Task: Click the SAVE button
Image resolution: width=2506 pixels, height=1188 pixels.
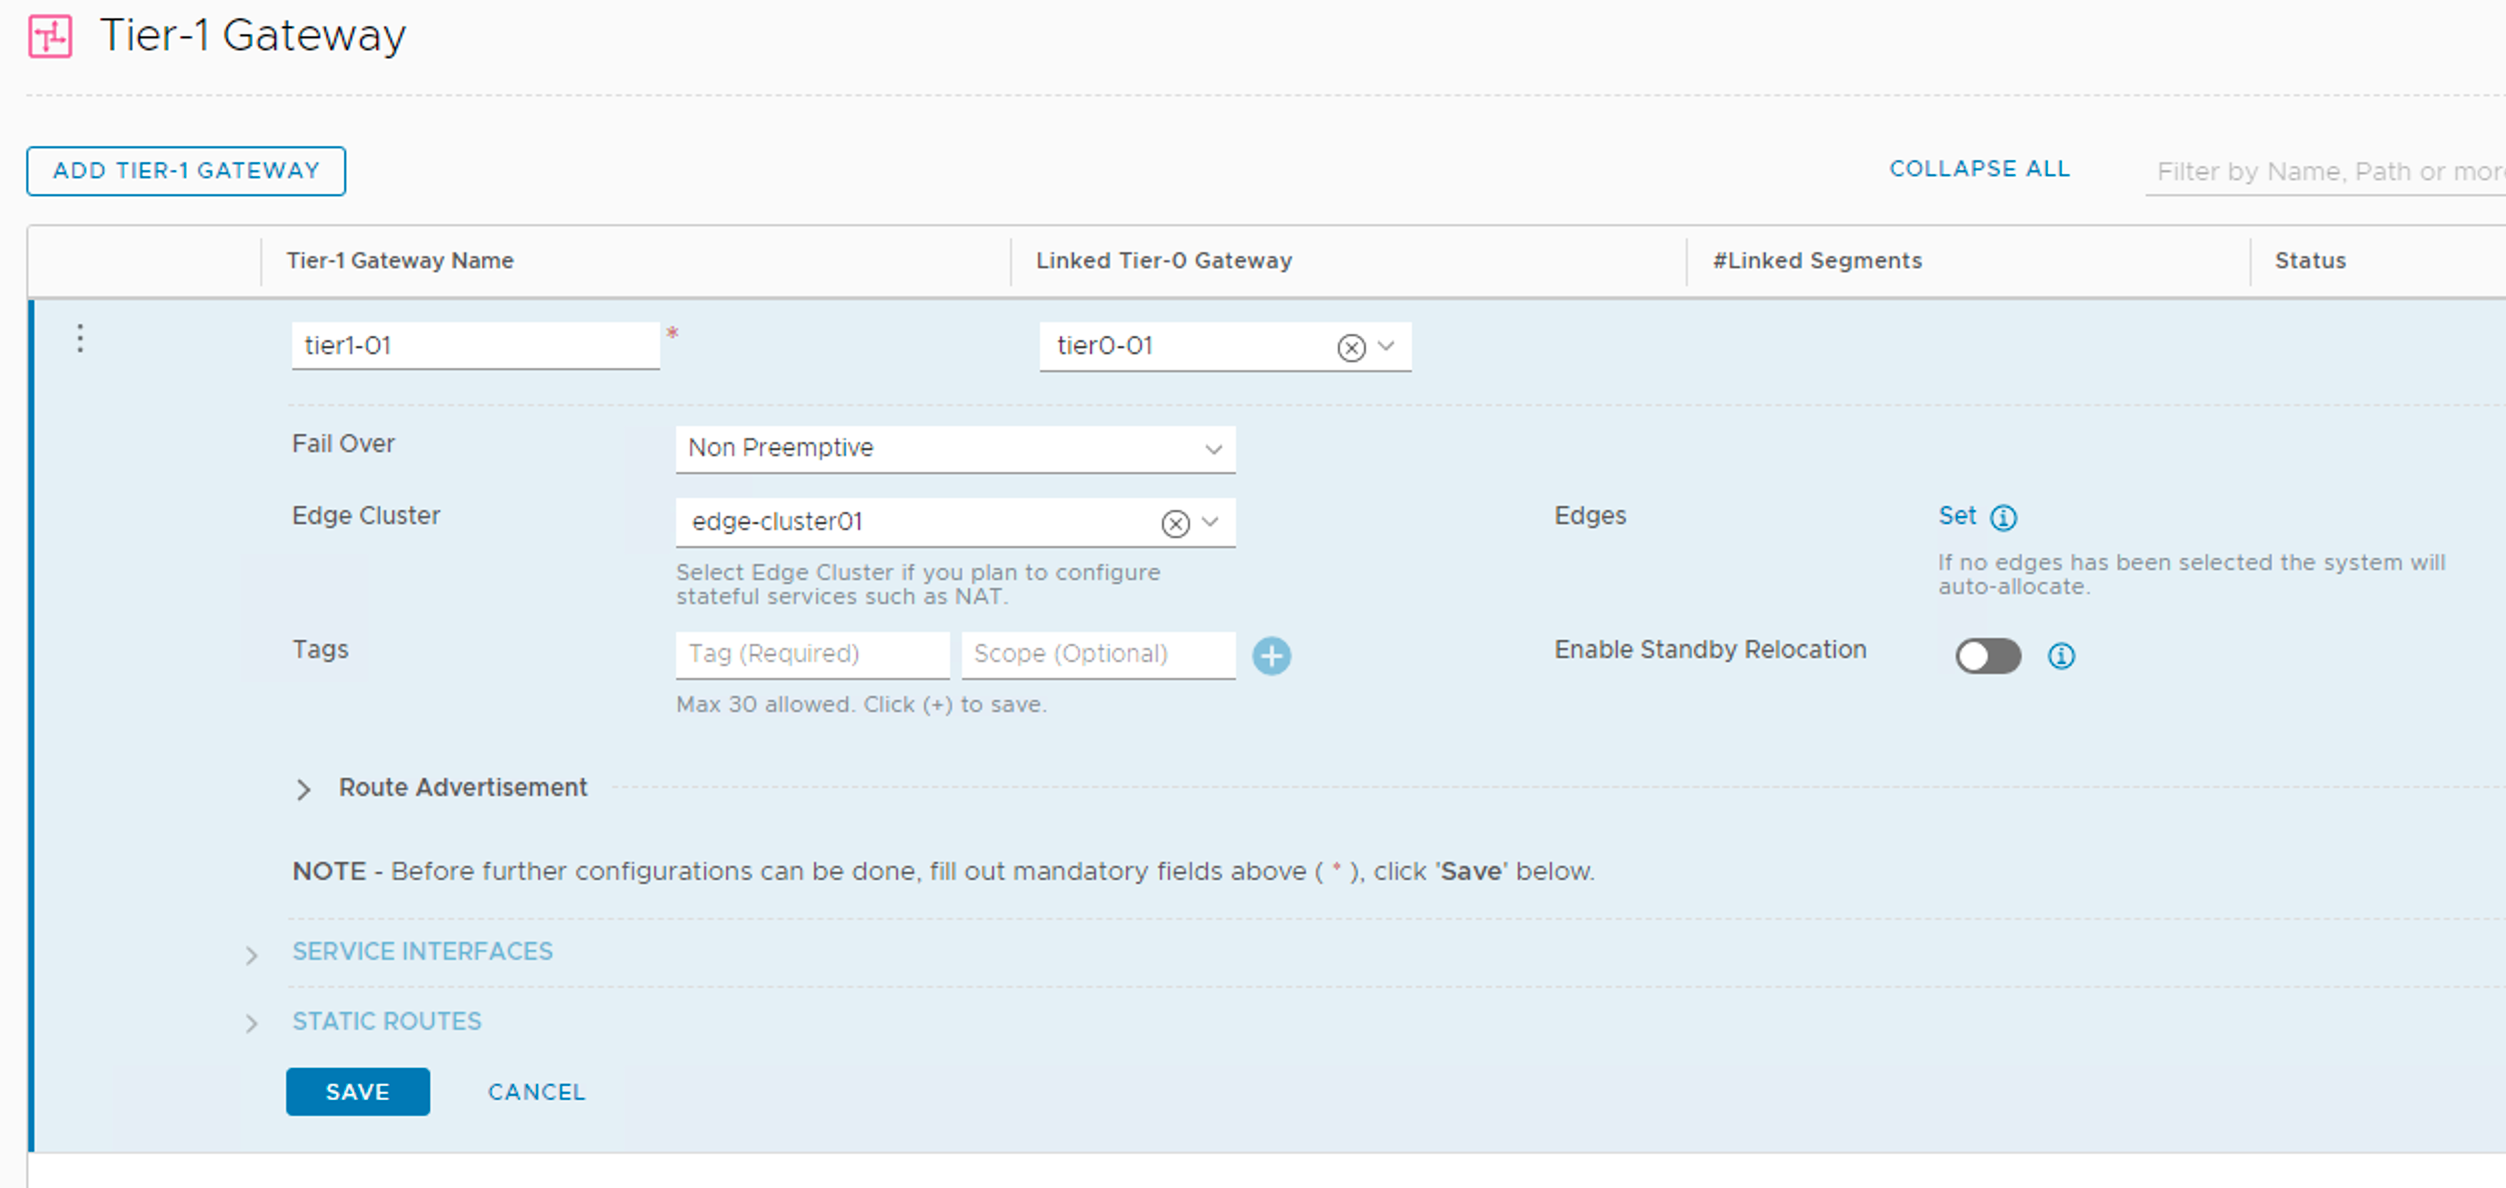Action: click(x=357, y=1091)
